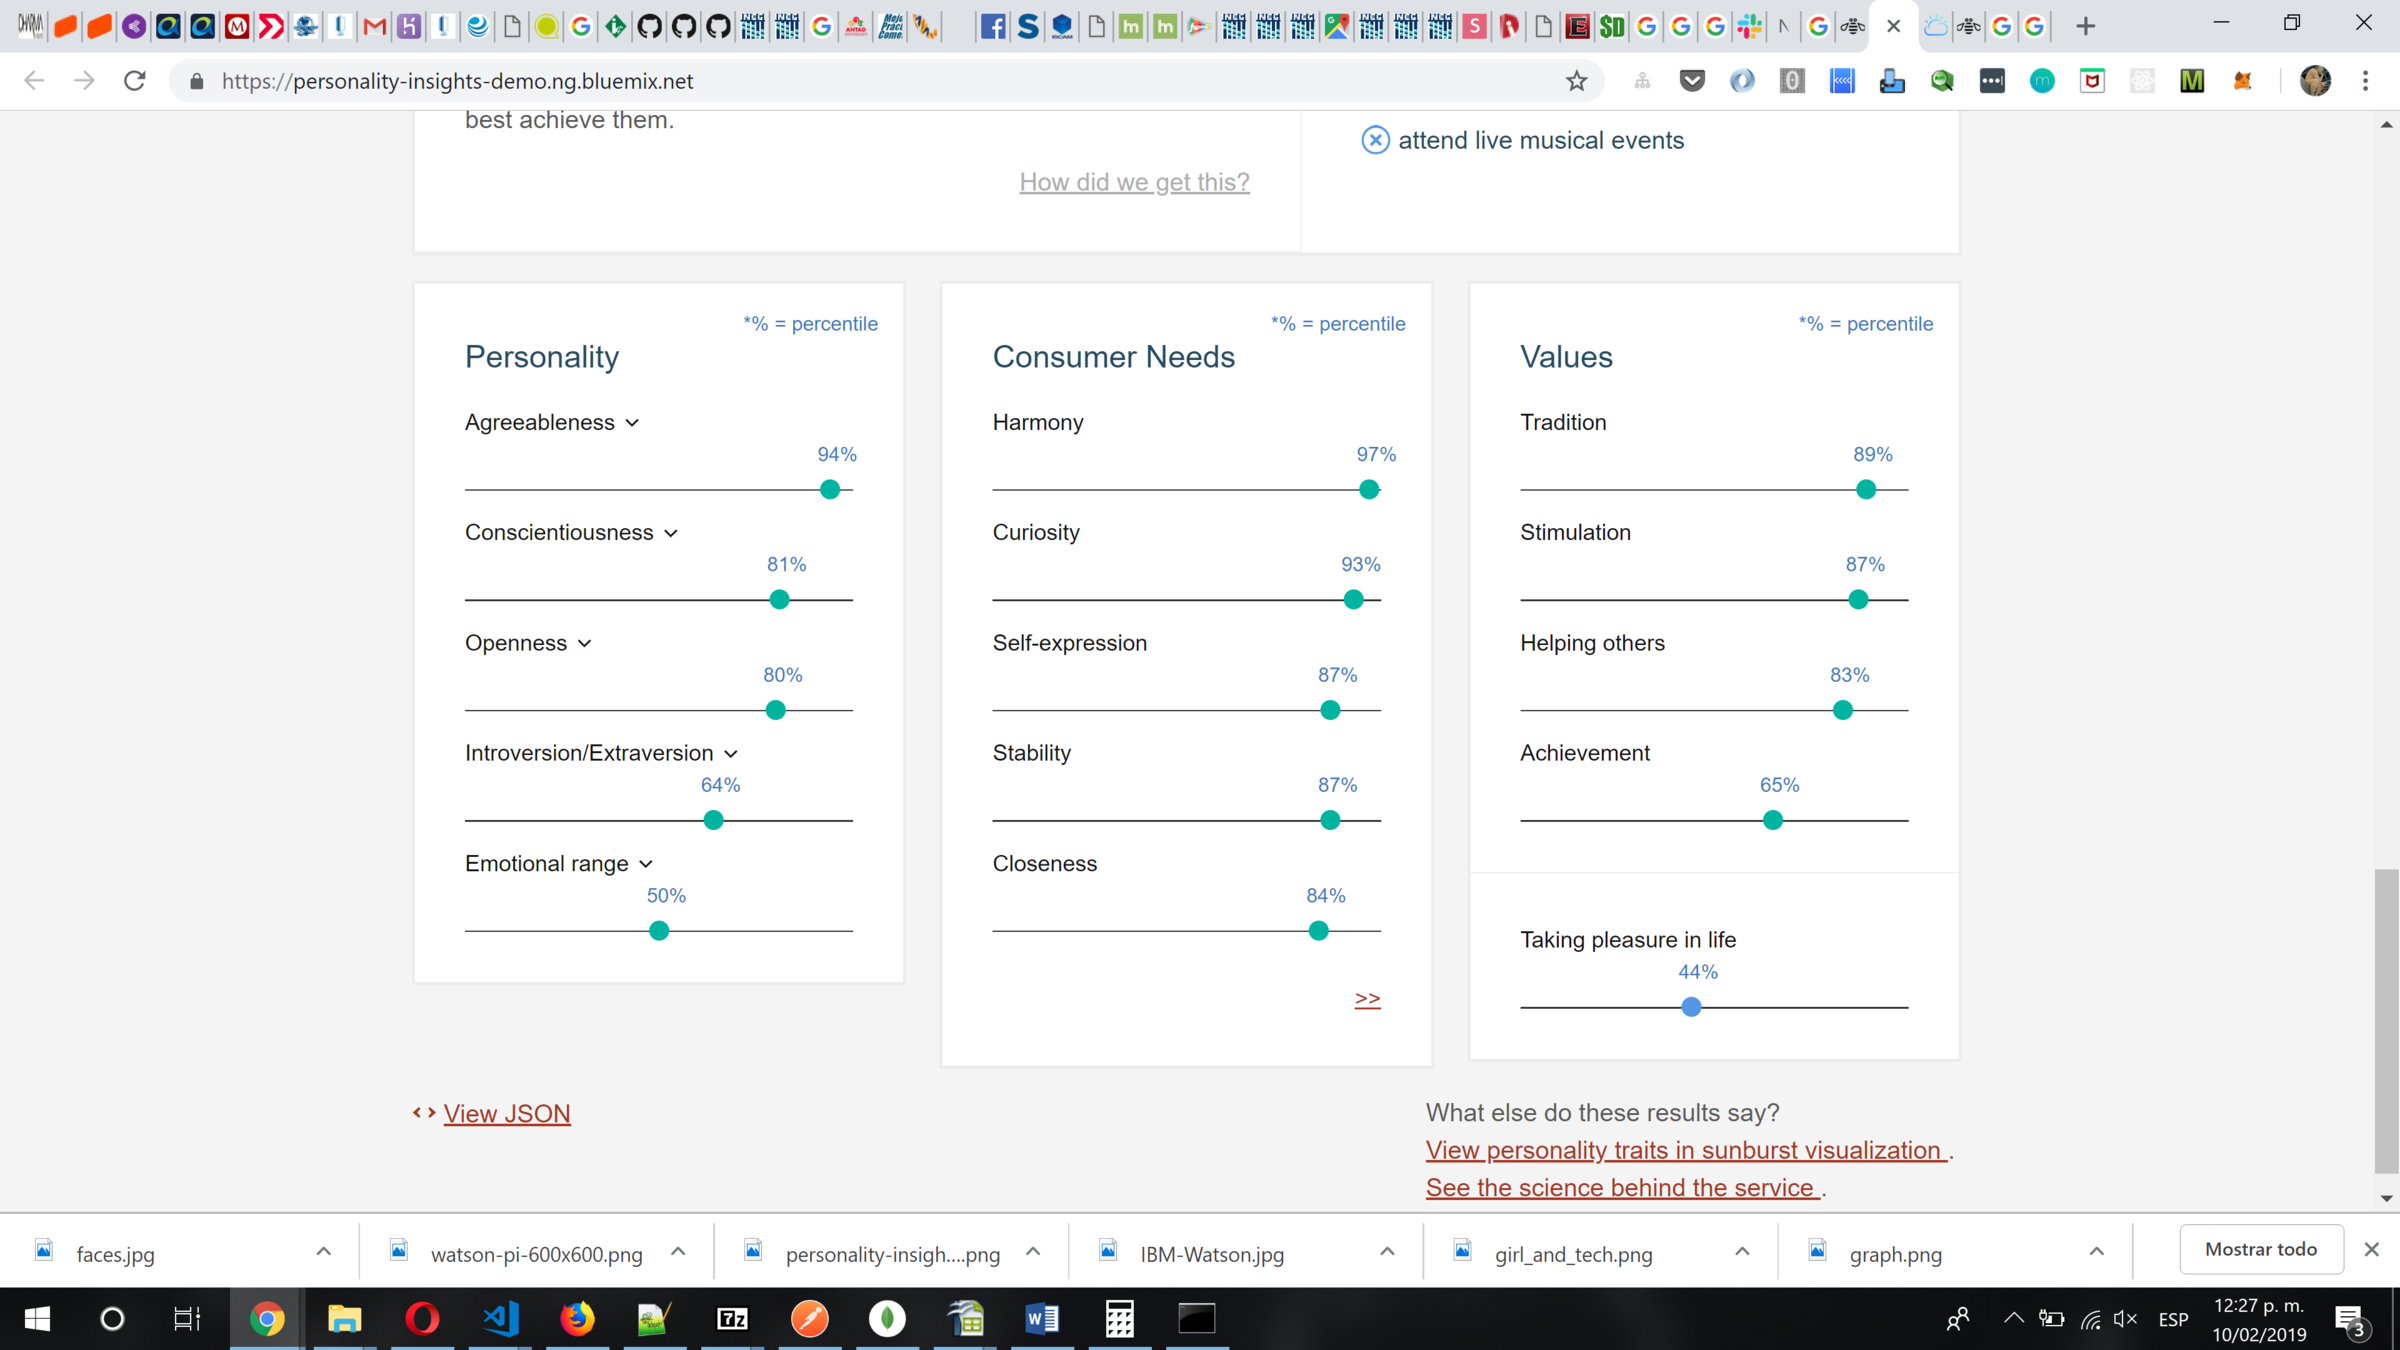Click the Facebook tab favicon
Screen dimensions: 2400x1350
click(x=992, y=26)
